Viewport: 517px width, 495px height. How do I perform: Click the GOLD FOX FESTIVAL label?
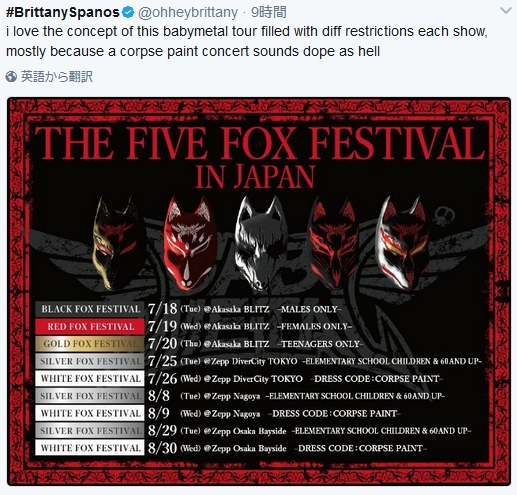click(90, 344)
